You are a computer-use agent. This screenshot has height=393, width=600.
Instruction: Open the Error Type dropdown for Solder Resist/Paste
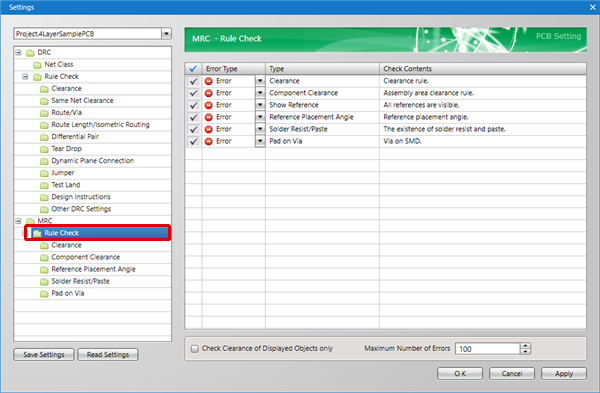(x=260, y=129)
